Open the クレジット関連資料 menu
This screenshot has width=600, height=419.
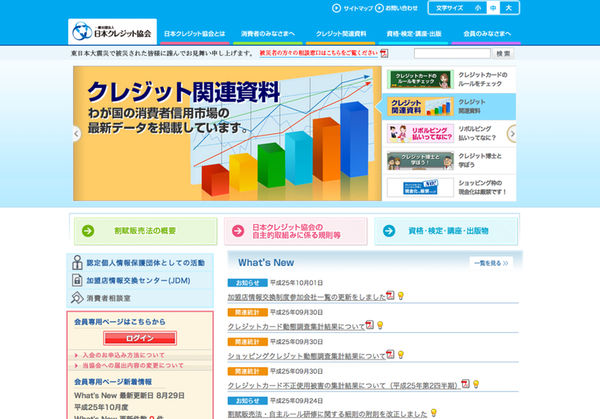click(x=341, y=34)
